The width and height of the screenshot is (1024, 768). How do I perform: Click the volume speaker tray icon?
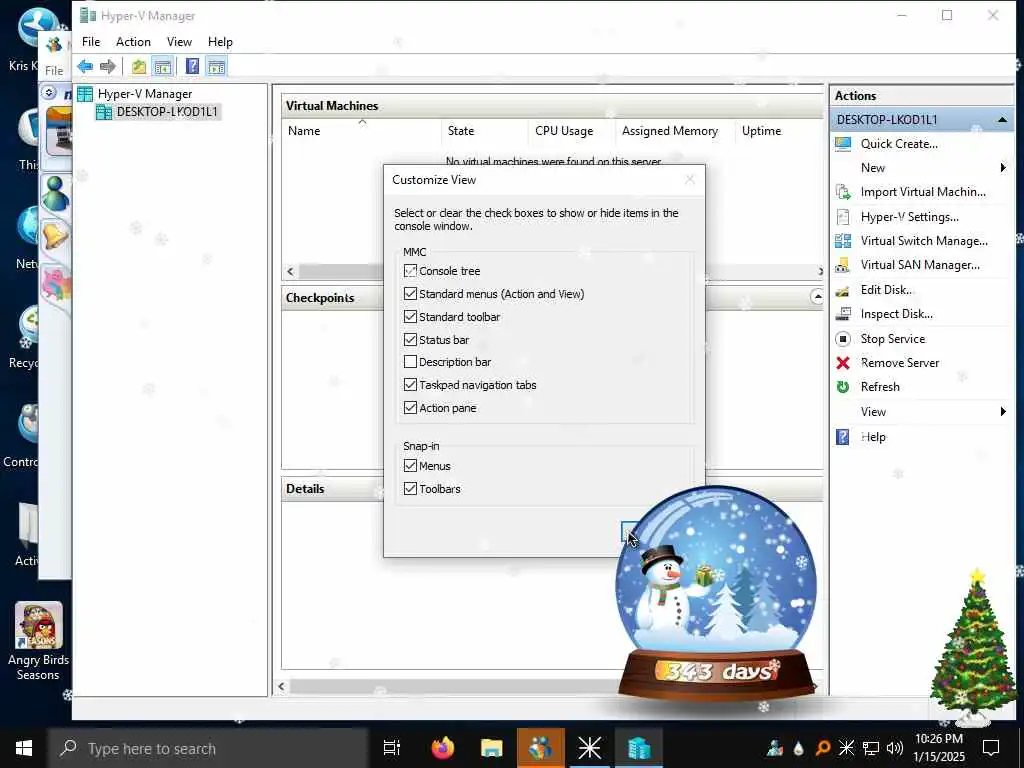point(895,748)
